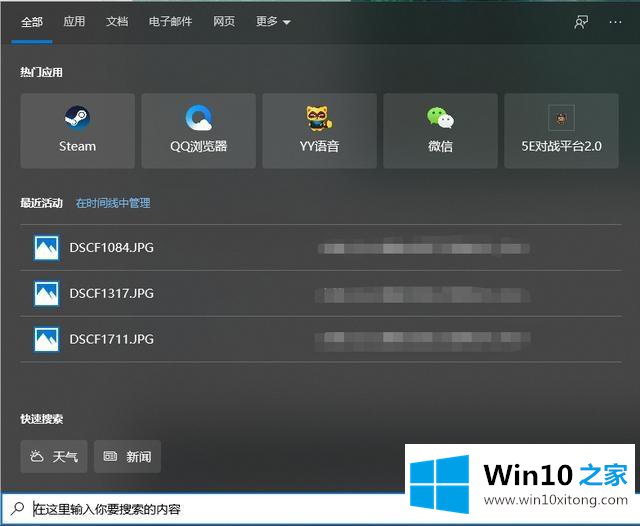Open 在时间线中管理 link
The height and width of the screenshot is (526, 640).
tap(113, 203)
